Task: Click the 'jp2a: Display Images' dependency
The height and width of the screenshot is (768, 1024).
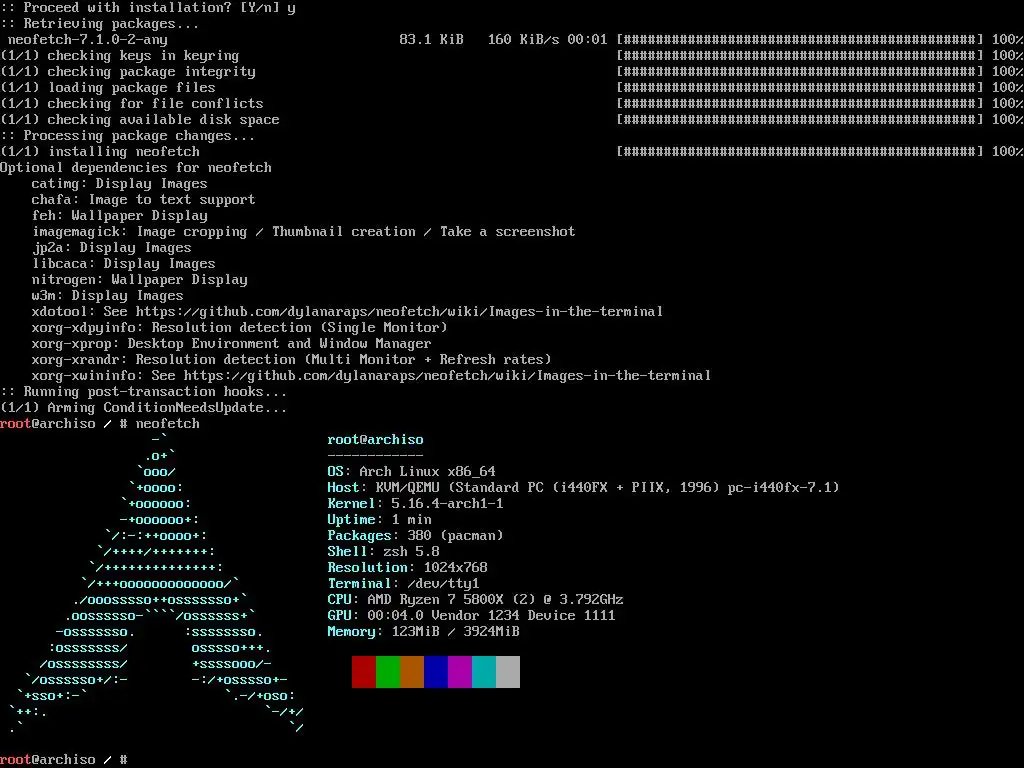Action: 112,248
